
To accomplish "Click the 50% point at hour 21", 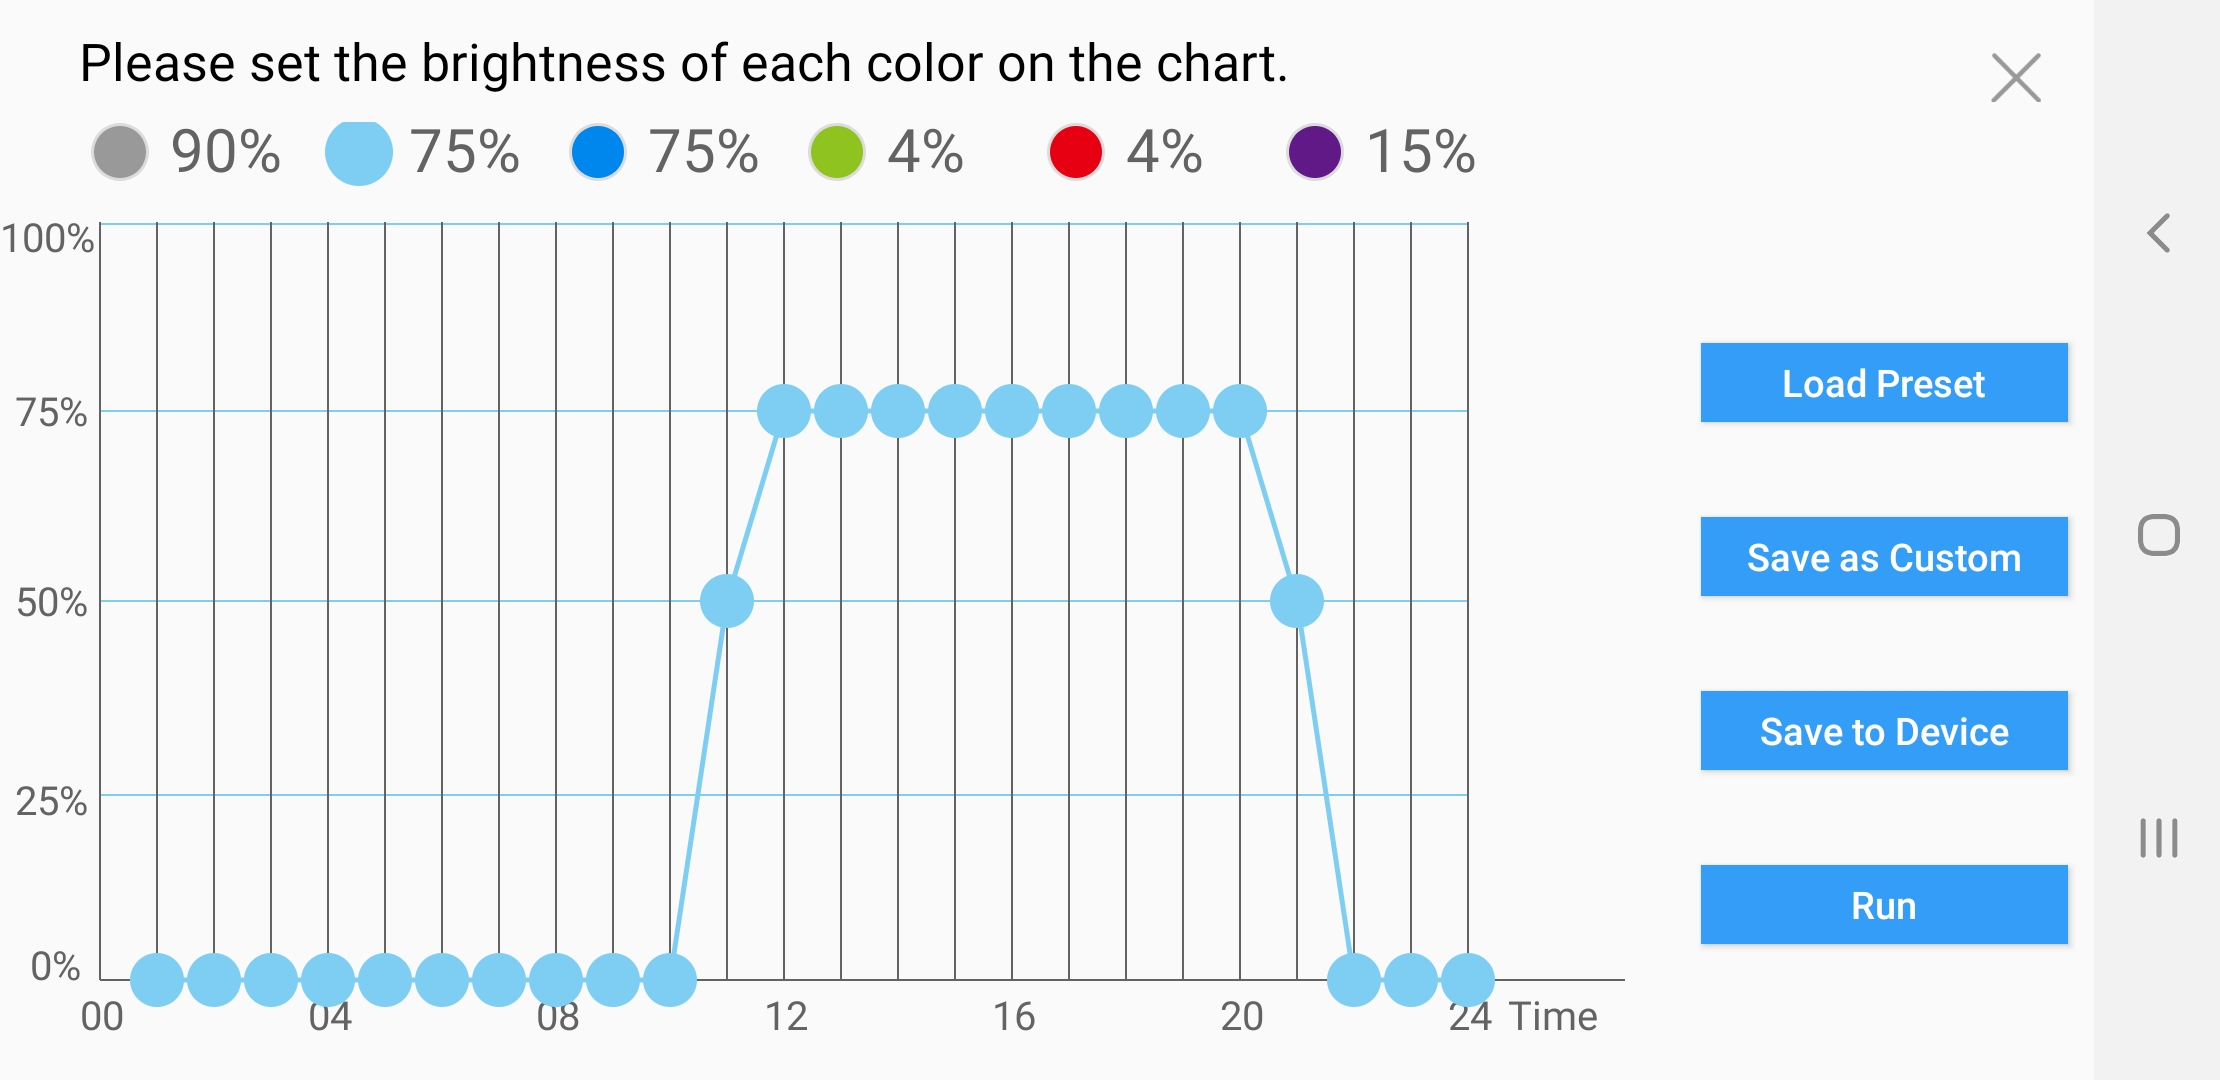I will 1297,601.
